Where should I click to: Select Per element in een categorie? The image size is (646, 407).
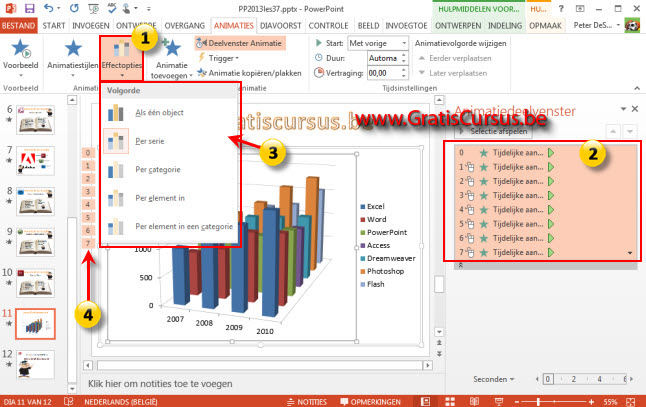pos(170,226)
